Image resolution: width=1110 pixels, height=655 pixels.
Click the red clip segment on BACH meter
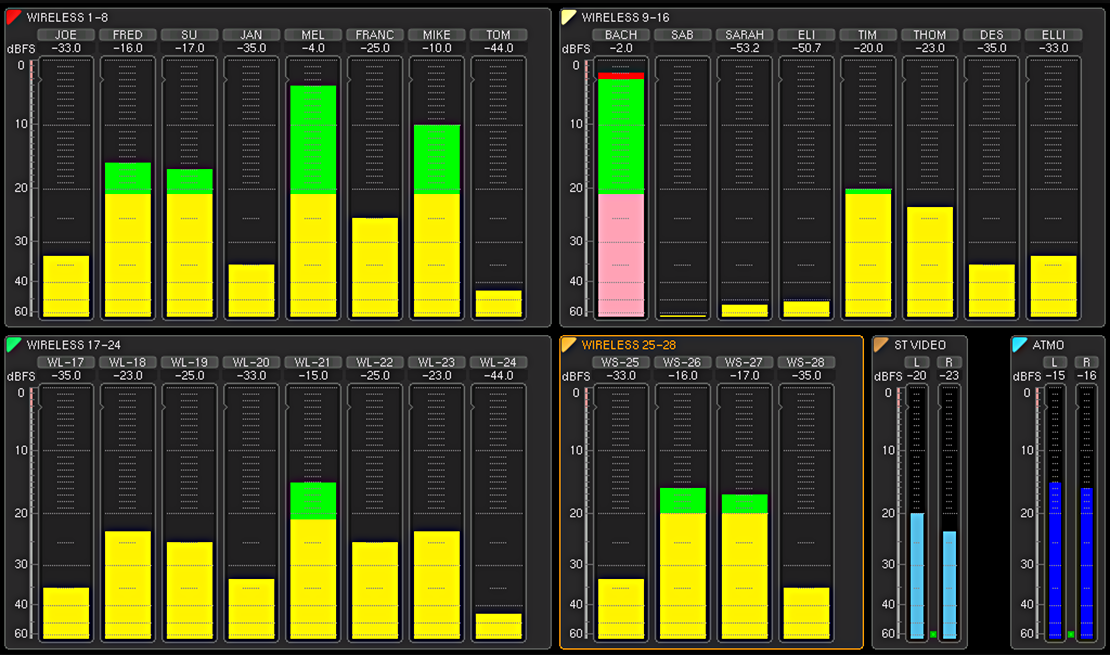click(621, 75)
